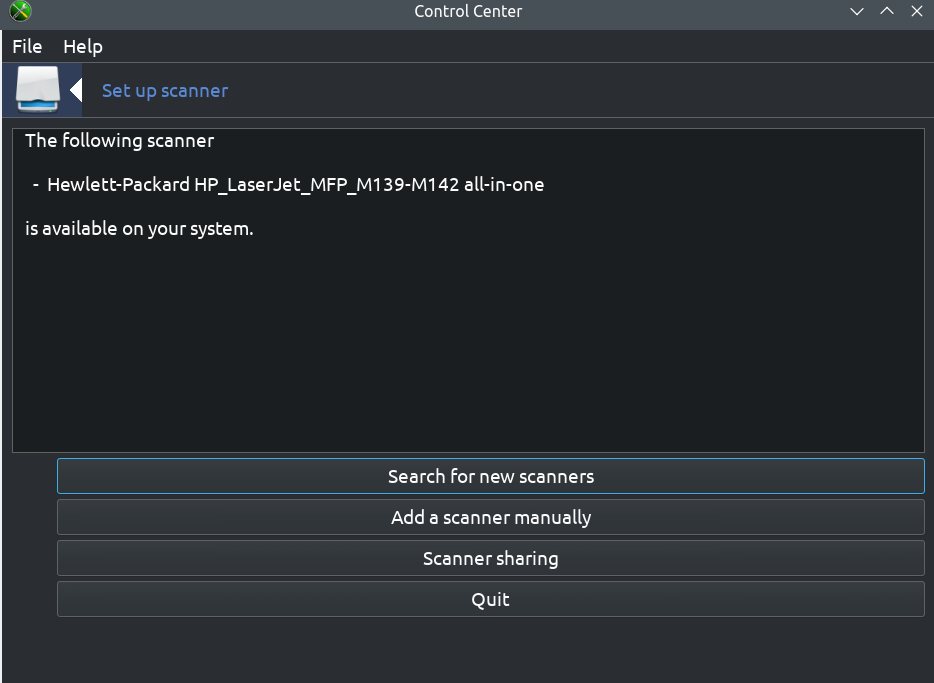Viewport: 934px width, 683px height.
Task: Open the Help menu
Action: (83, 46)
